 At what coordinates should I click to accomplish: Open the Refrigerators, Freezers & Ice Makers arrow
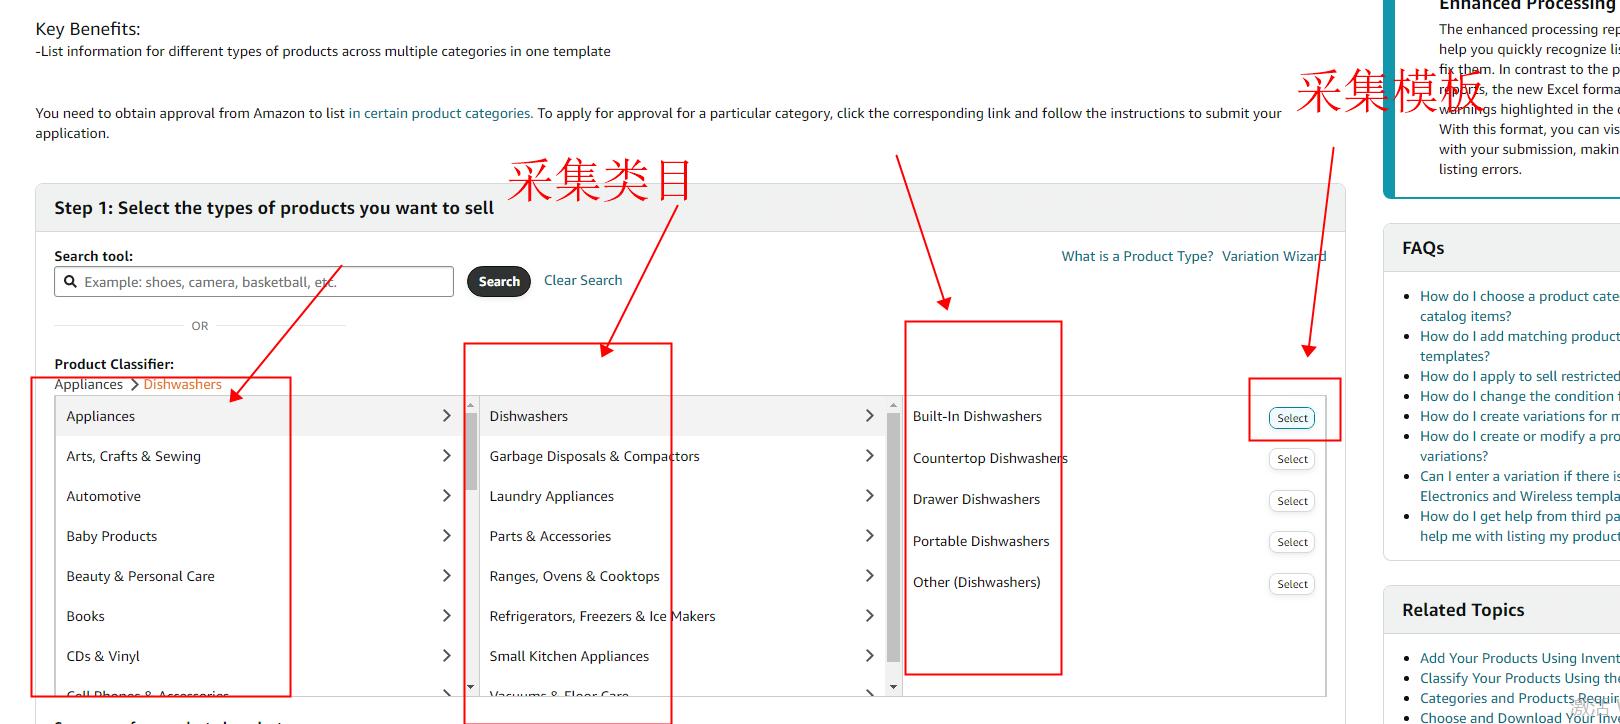[x=870, y=616]
